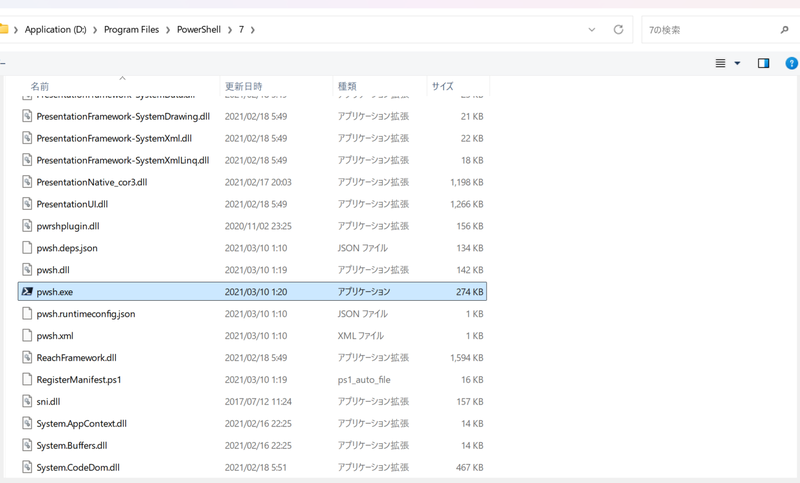Select file name System.AppContext.dll

[81, 423]
